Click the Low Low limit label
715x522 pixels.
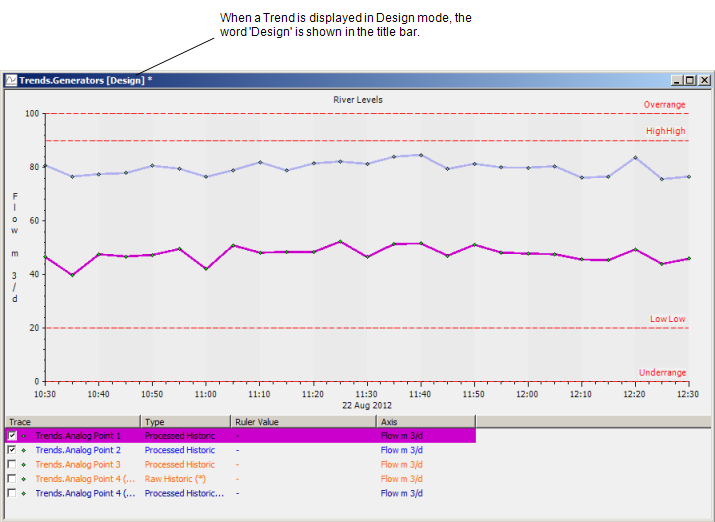tap(667, 319)
